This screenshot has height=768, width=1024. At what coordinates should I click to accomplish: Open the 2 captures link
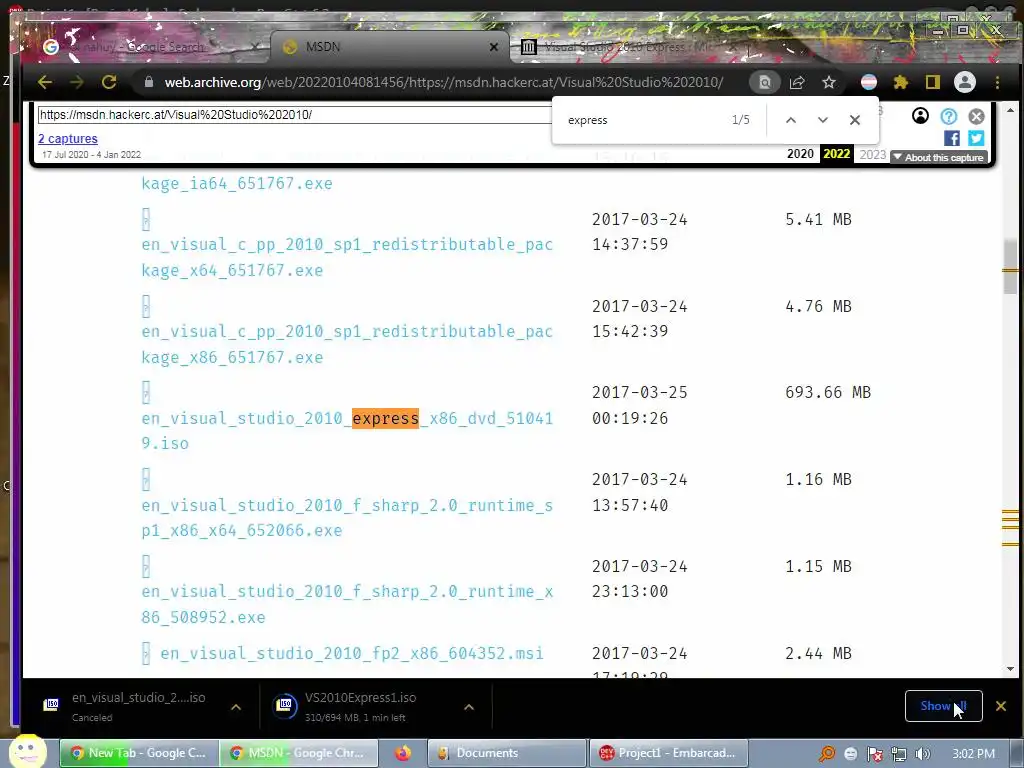(x=68, y=138)
